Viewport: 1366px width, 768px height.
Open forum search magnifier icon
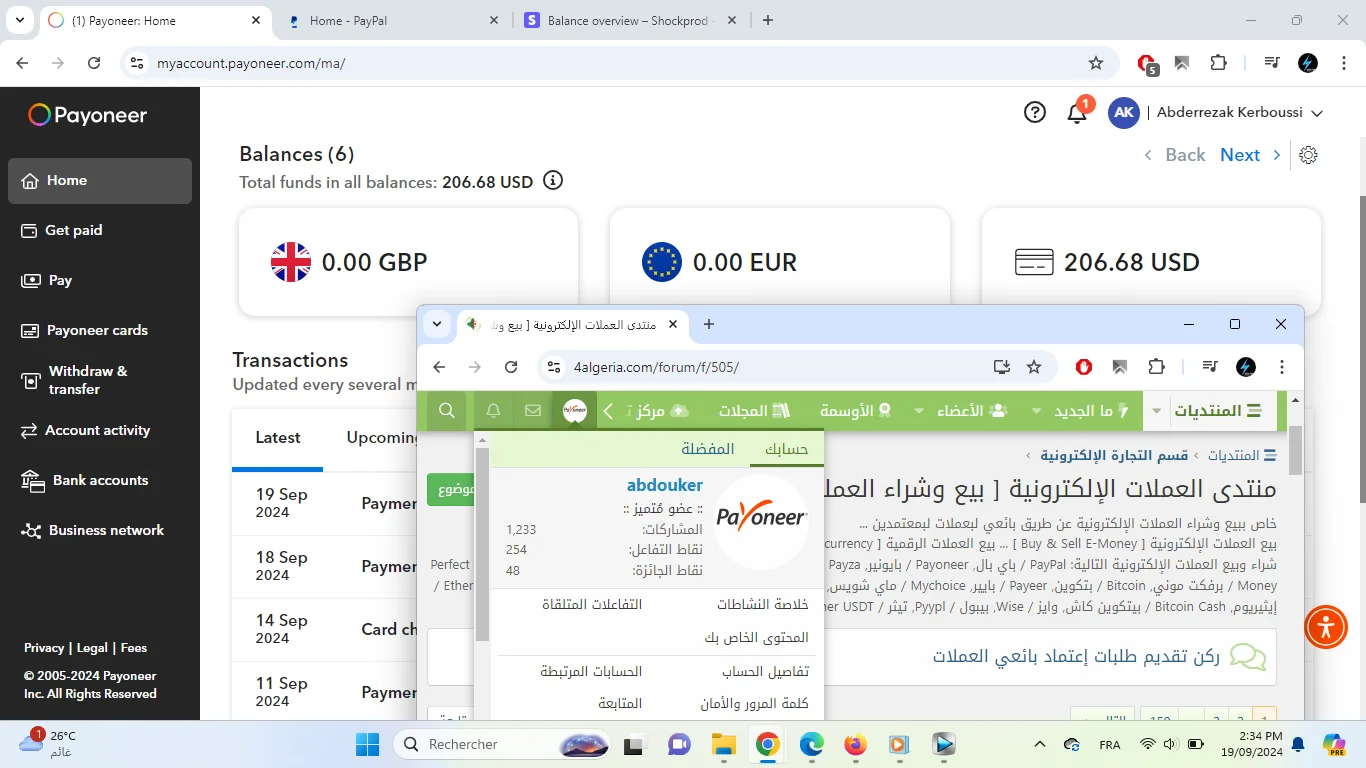pyautogui.click(x=447, y=411)
